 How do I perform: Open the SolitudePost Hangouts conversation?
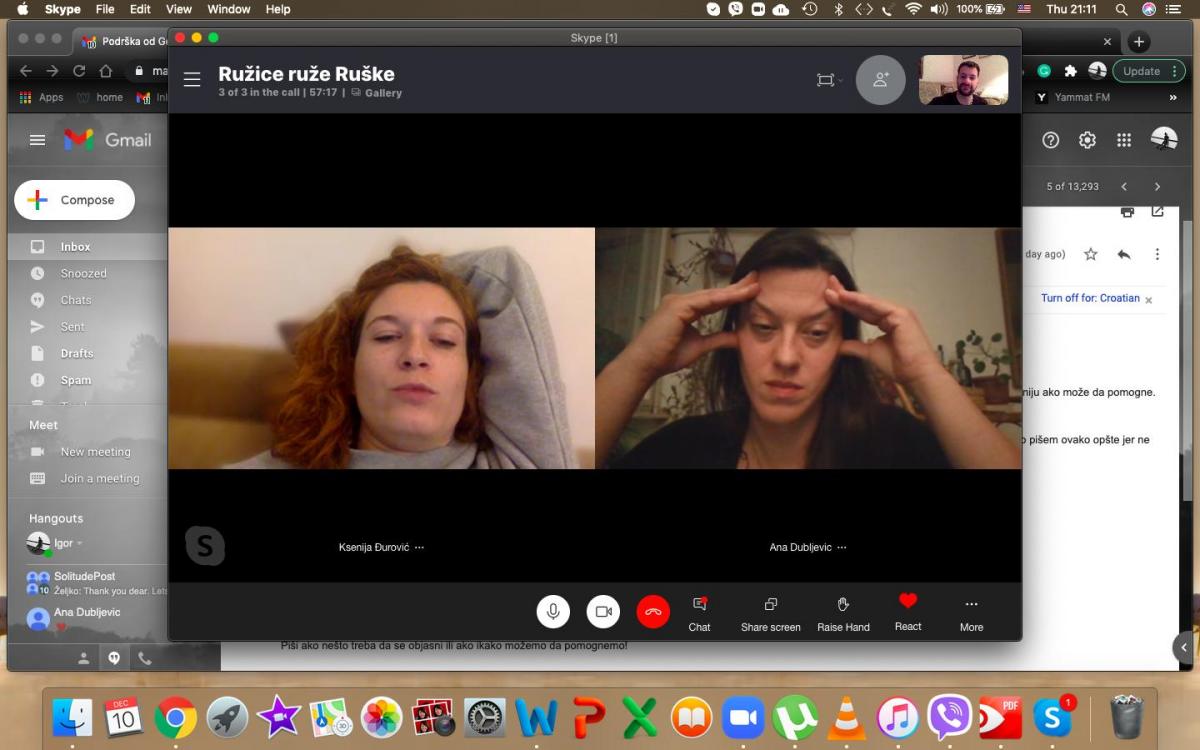point(96,583)
